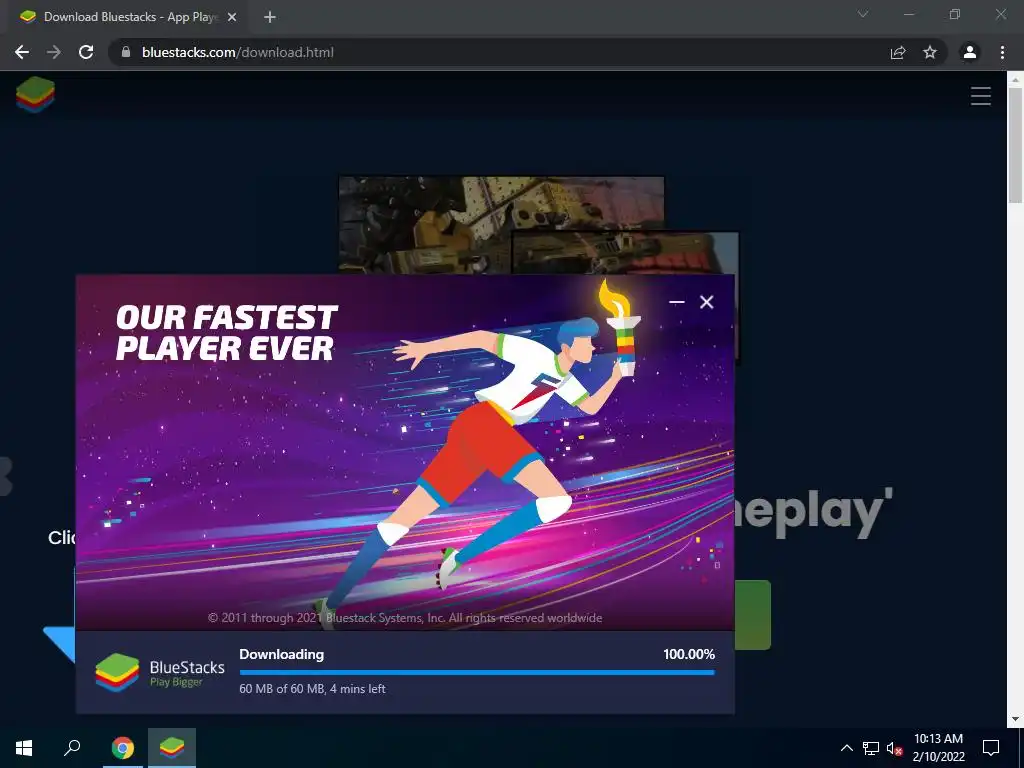
Task: Open the Chrome profile menu
Action: 970,52
